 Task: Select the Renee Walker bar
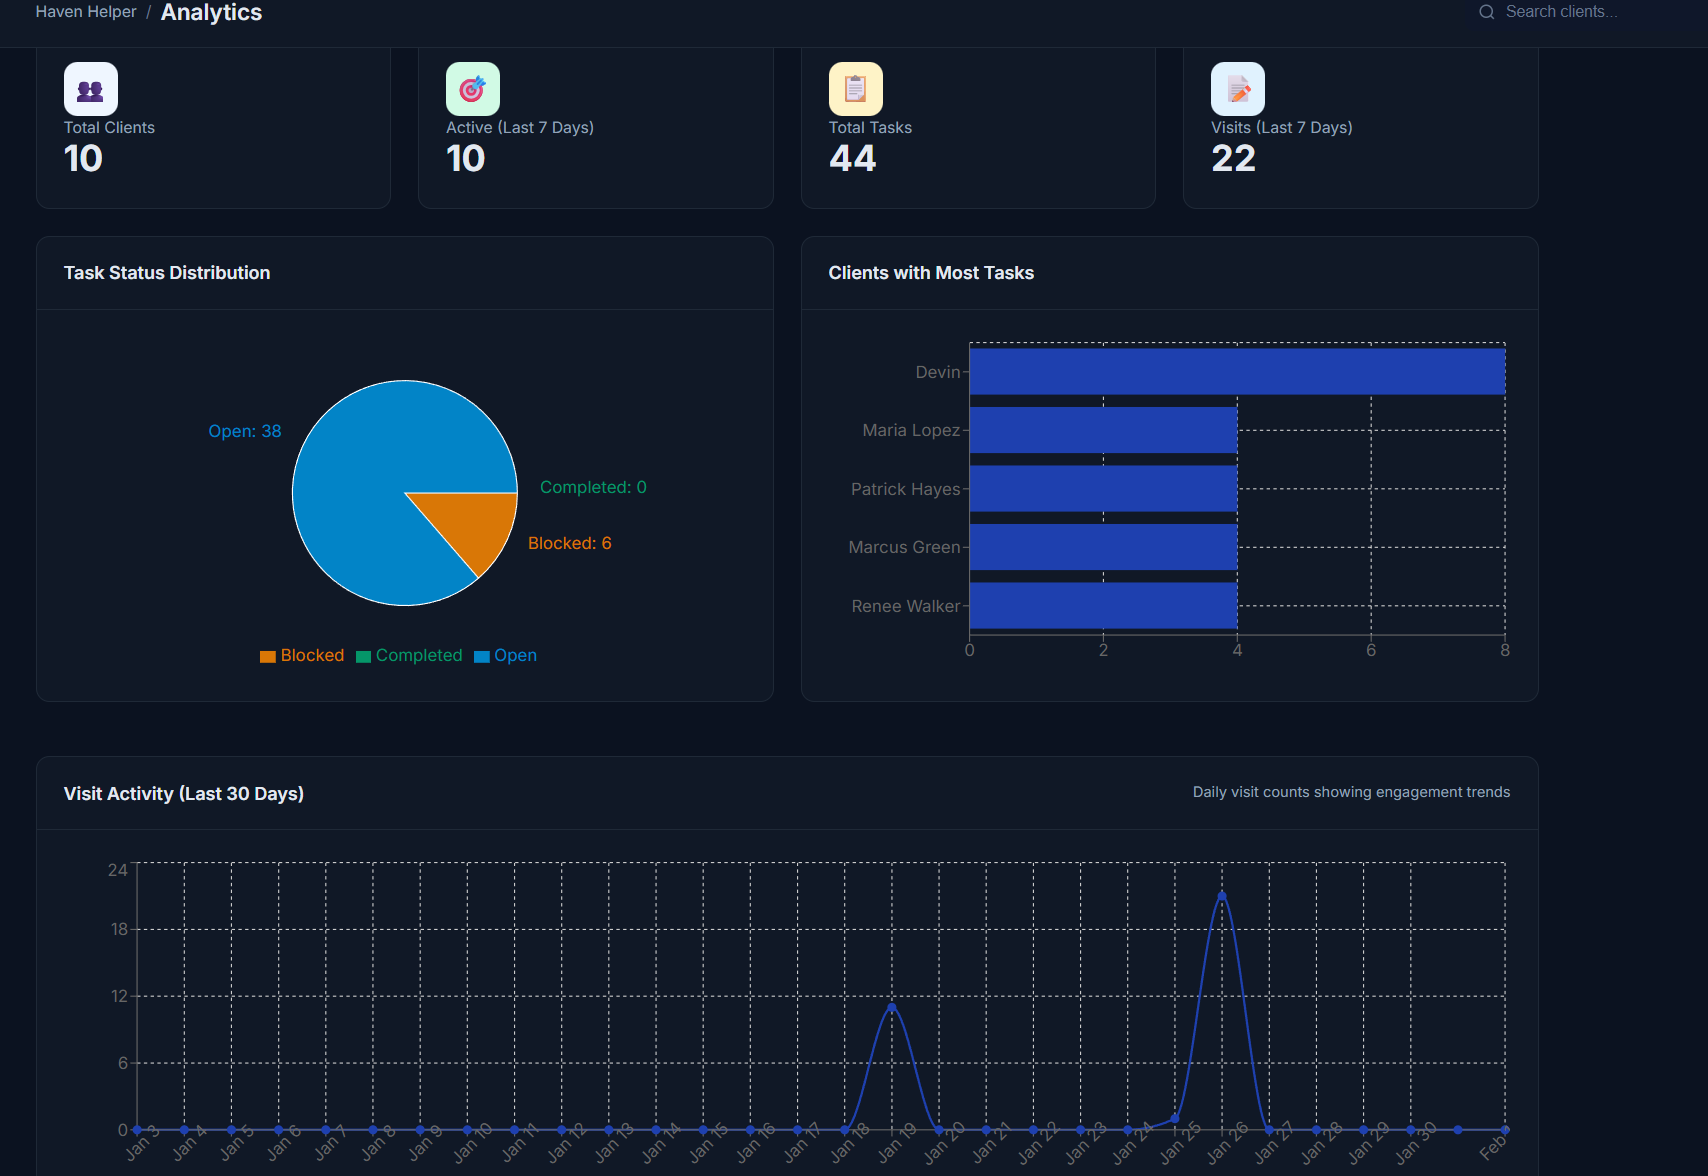pos(1103,606)
